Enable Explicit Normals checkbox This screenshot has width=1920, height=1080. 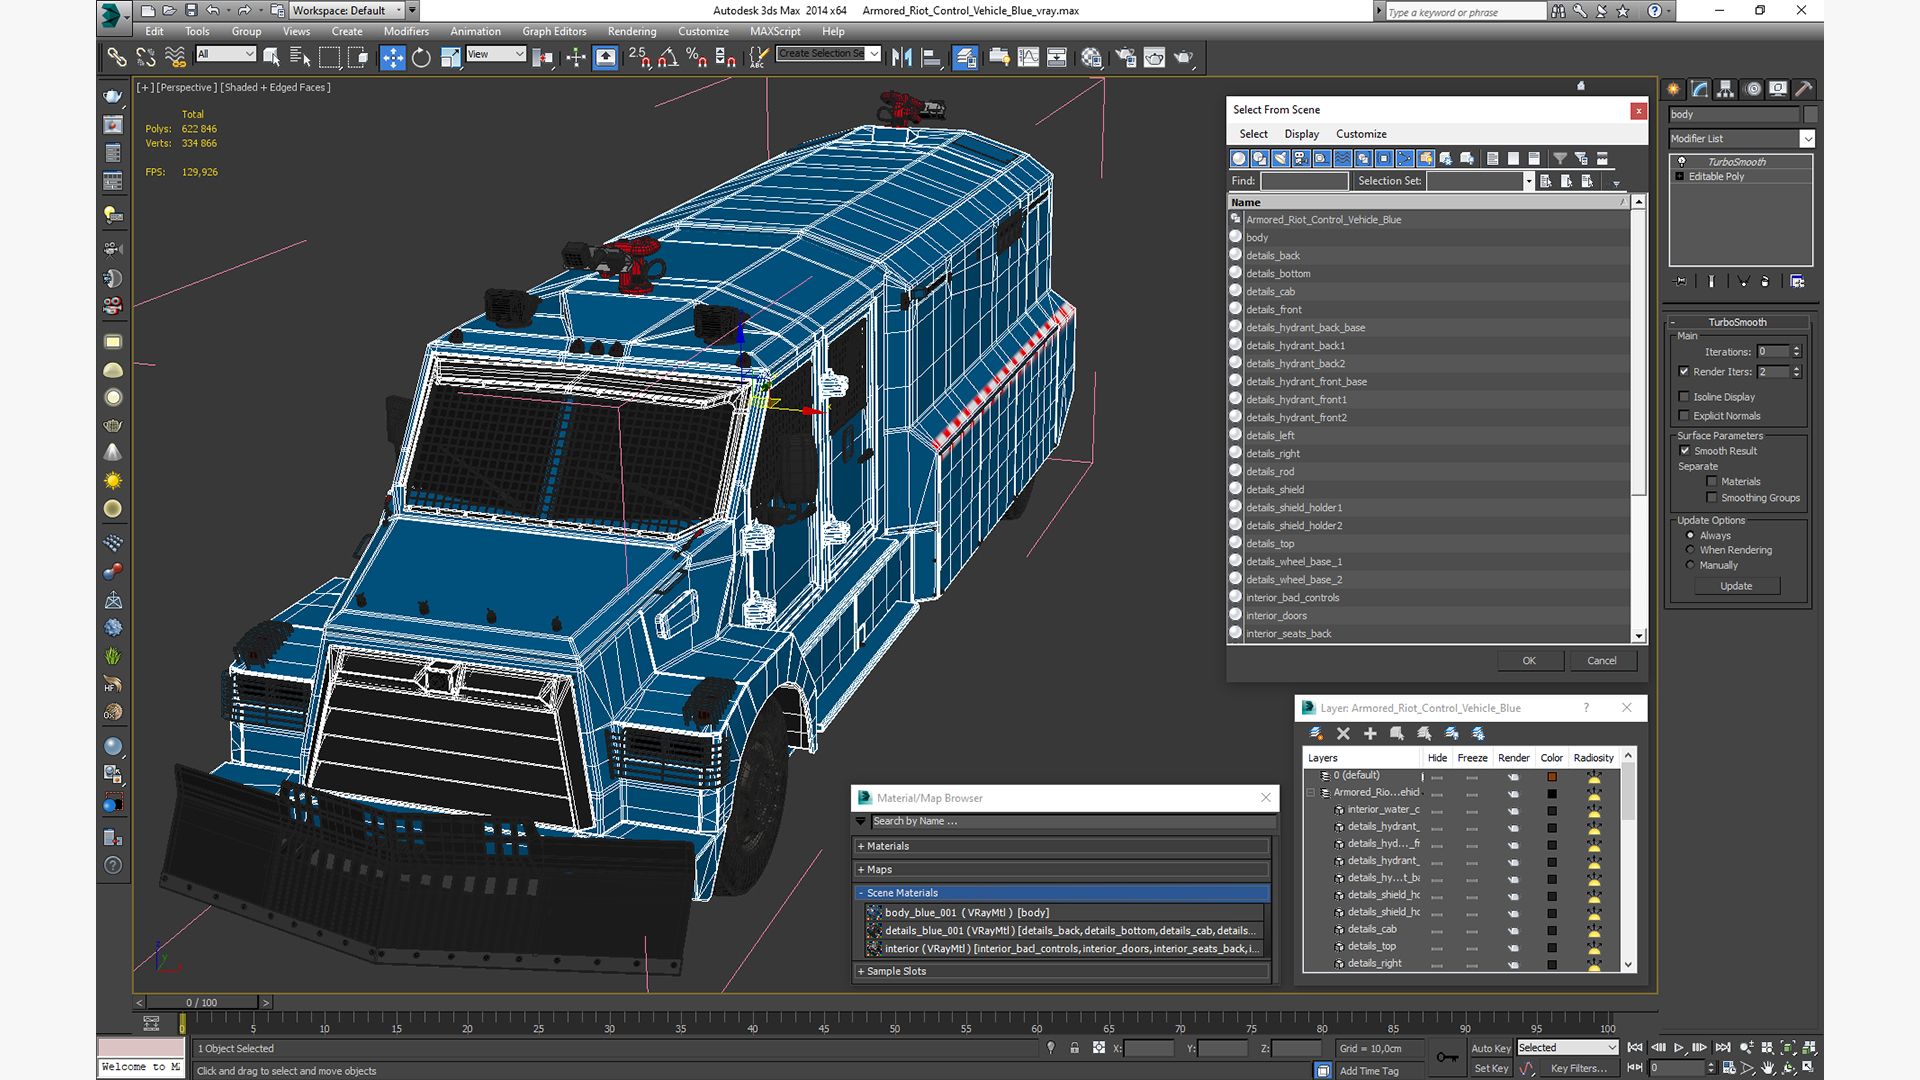[x=1684, y=416]
